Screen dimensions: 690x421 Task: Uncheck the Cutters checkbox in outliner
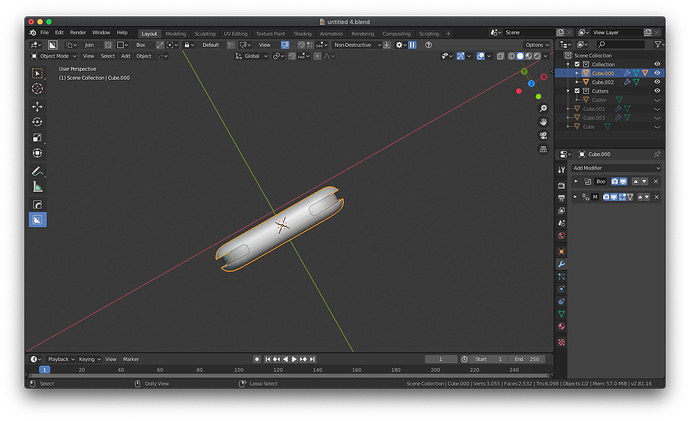pos(577,91)
